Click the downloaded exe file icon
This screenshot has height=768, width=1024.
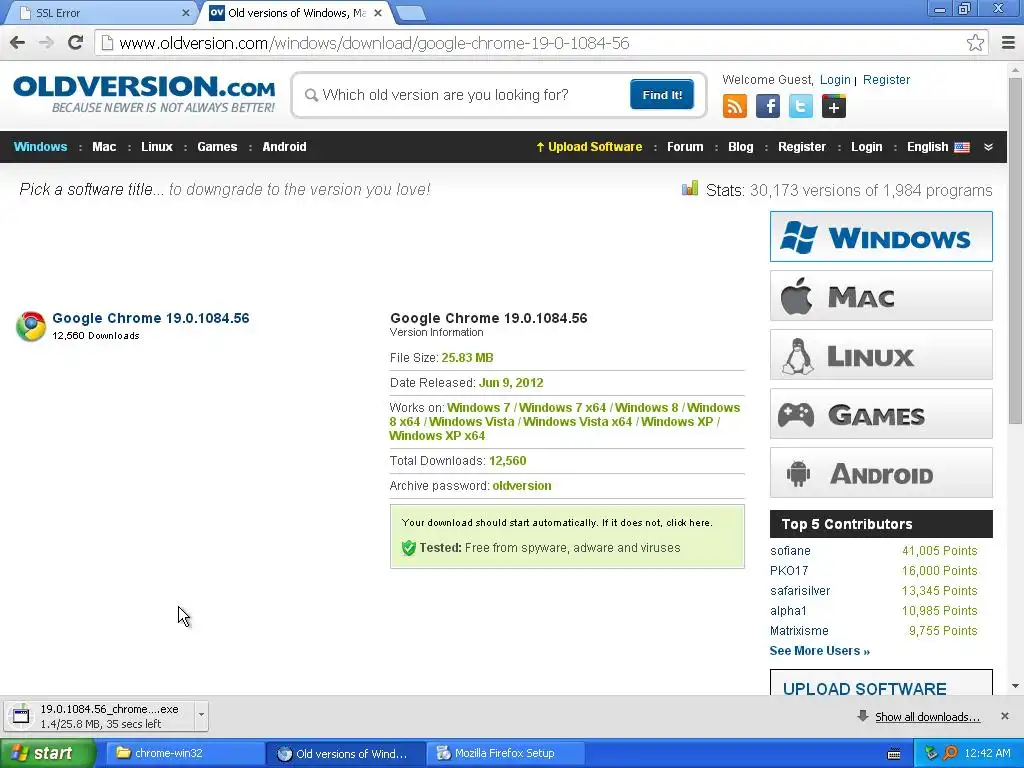(x=21, y=716)
